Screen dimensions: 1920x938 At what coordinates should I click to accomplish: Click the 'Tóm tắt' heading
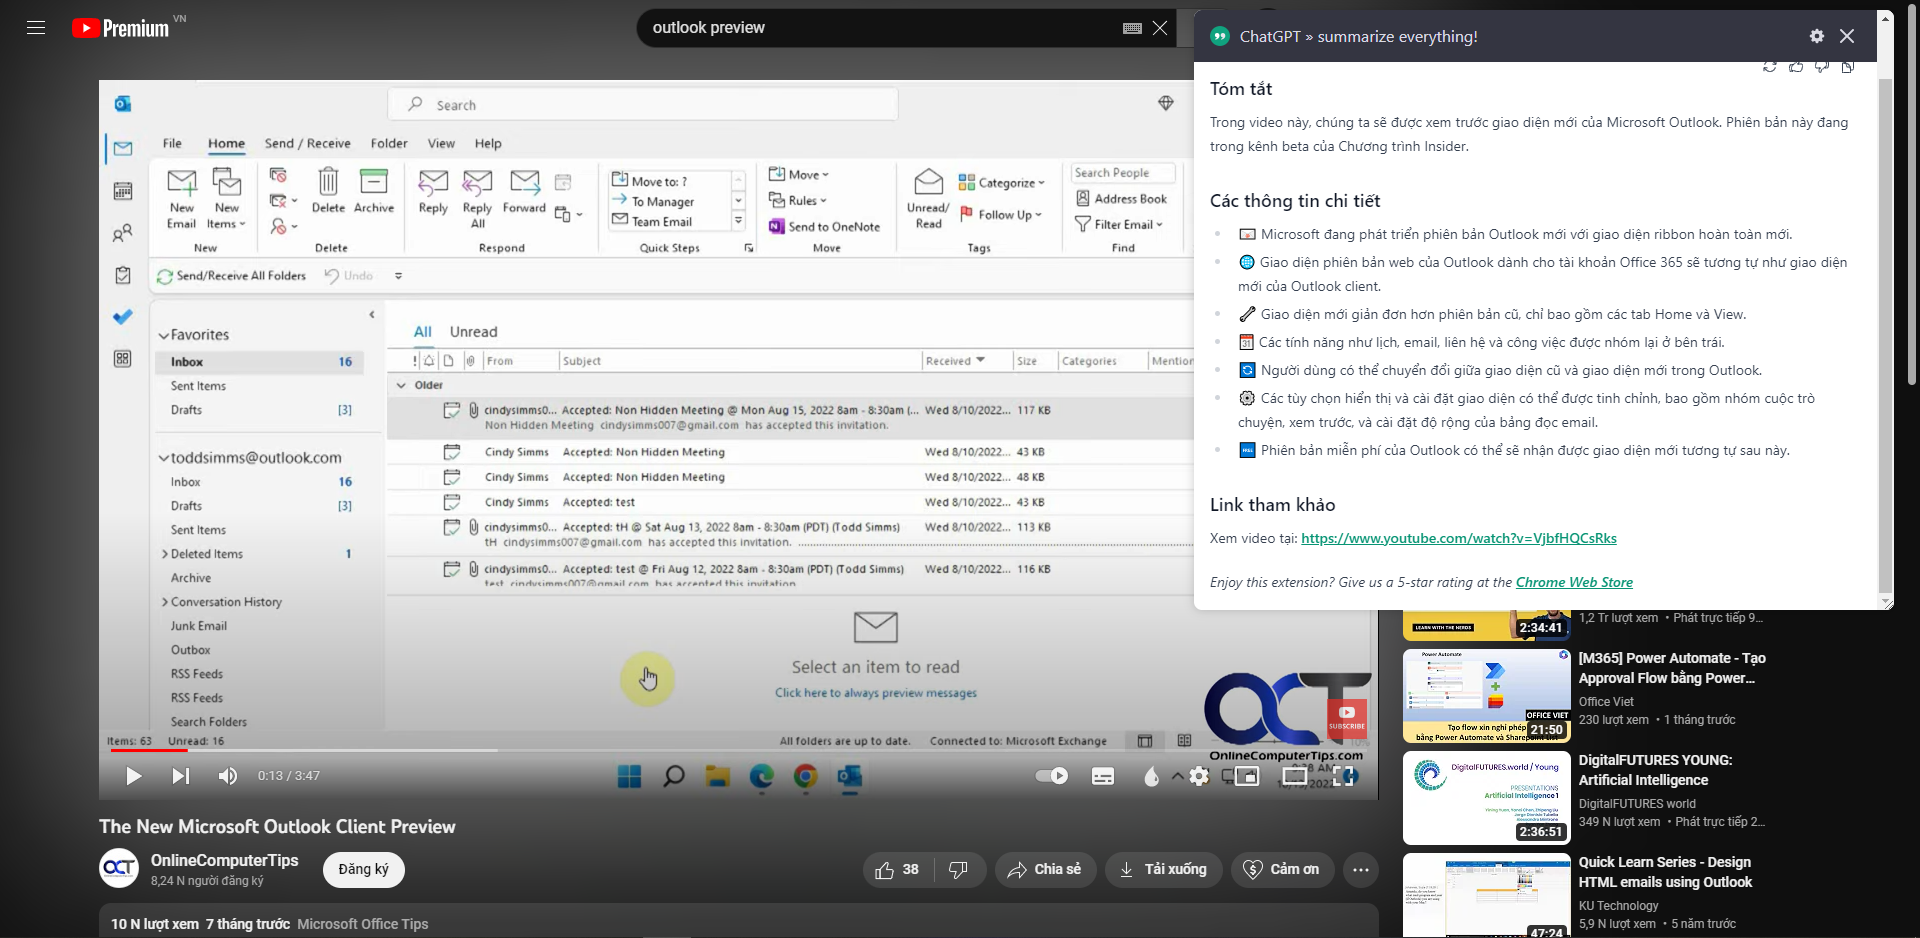[x=1241, y=89]
